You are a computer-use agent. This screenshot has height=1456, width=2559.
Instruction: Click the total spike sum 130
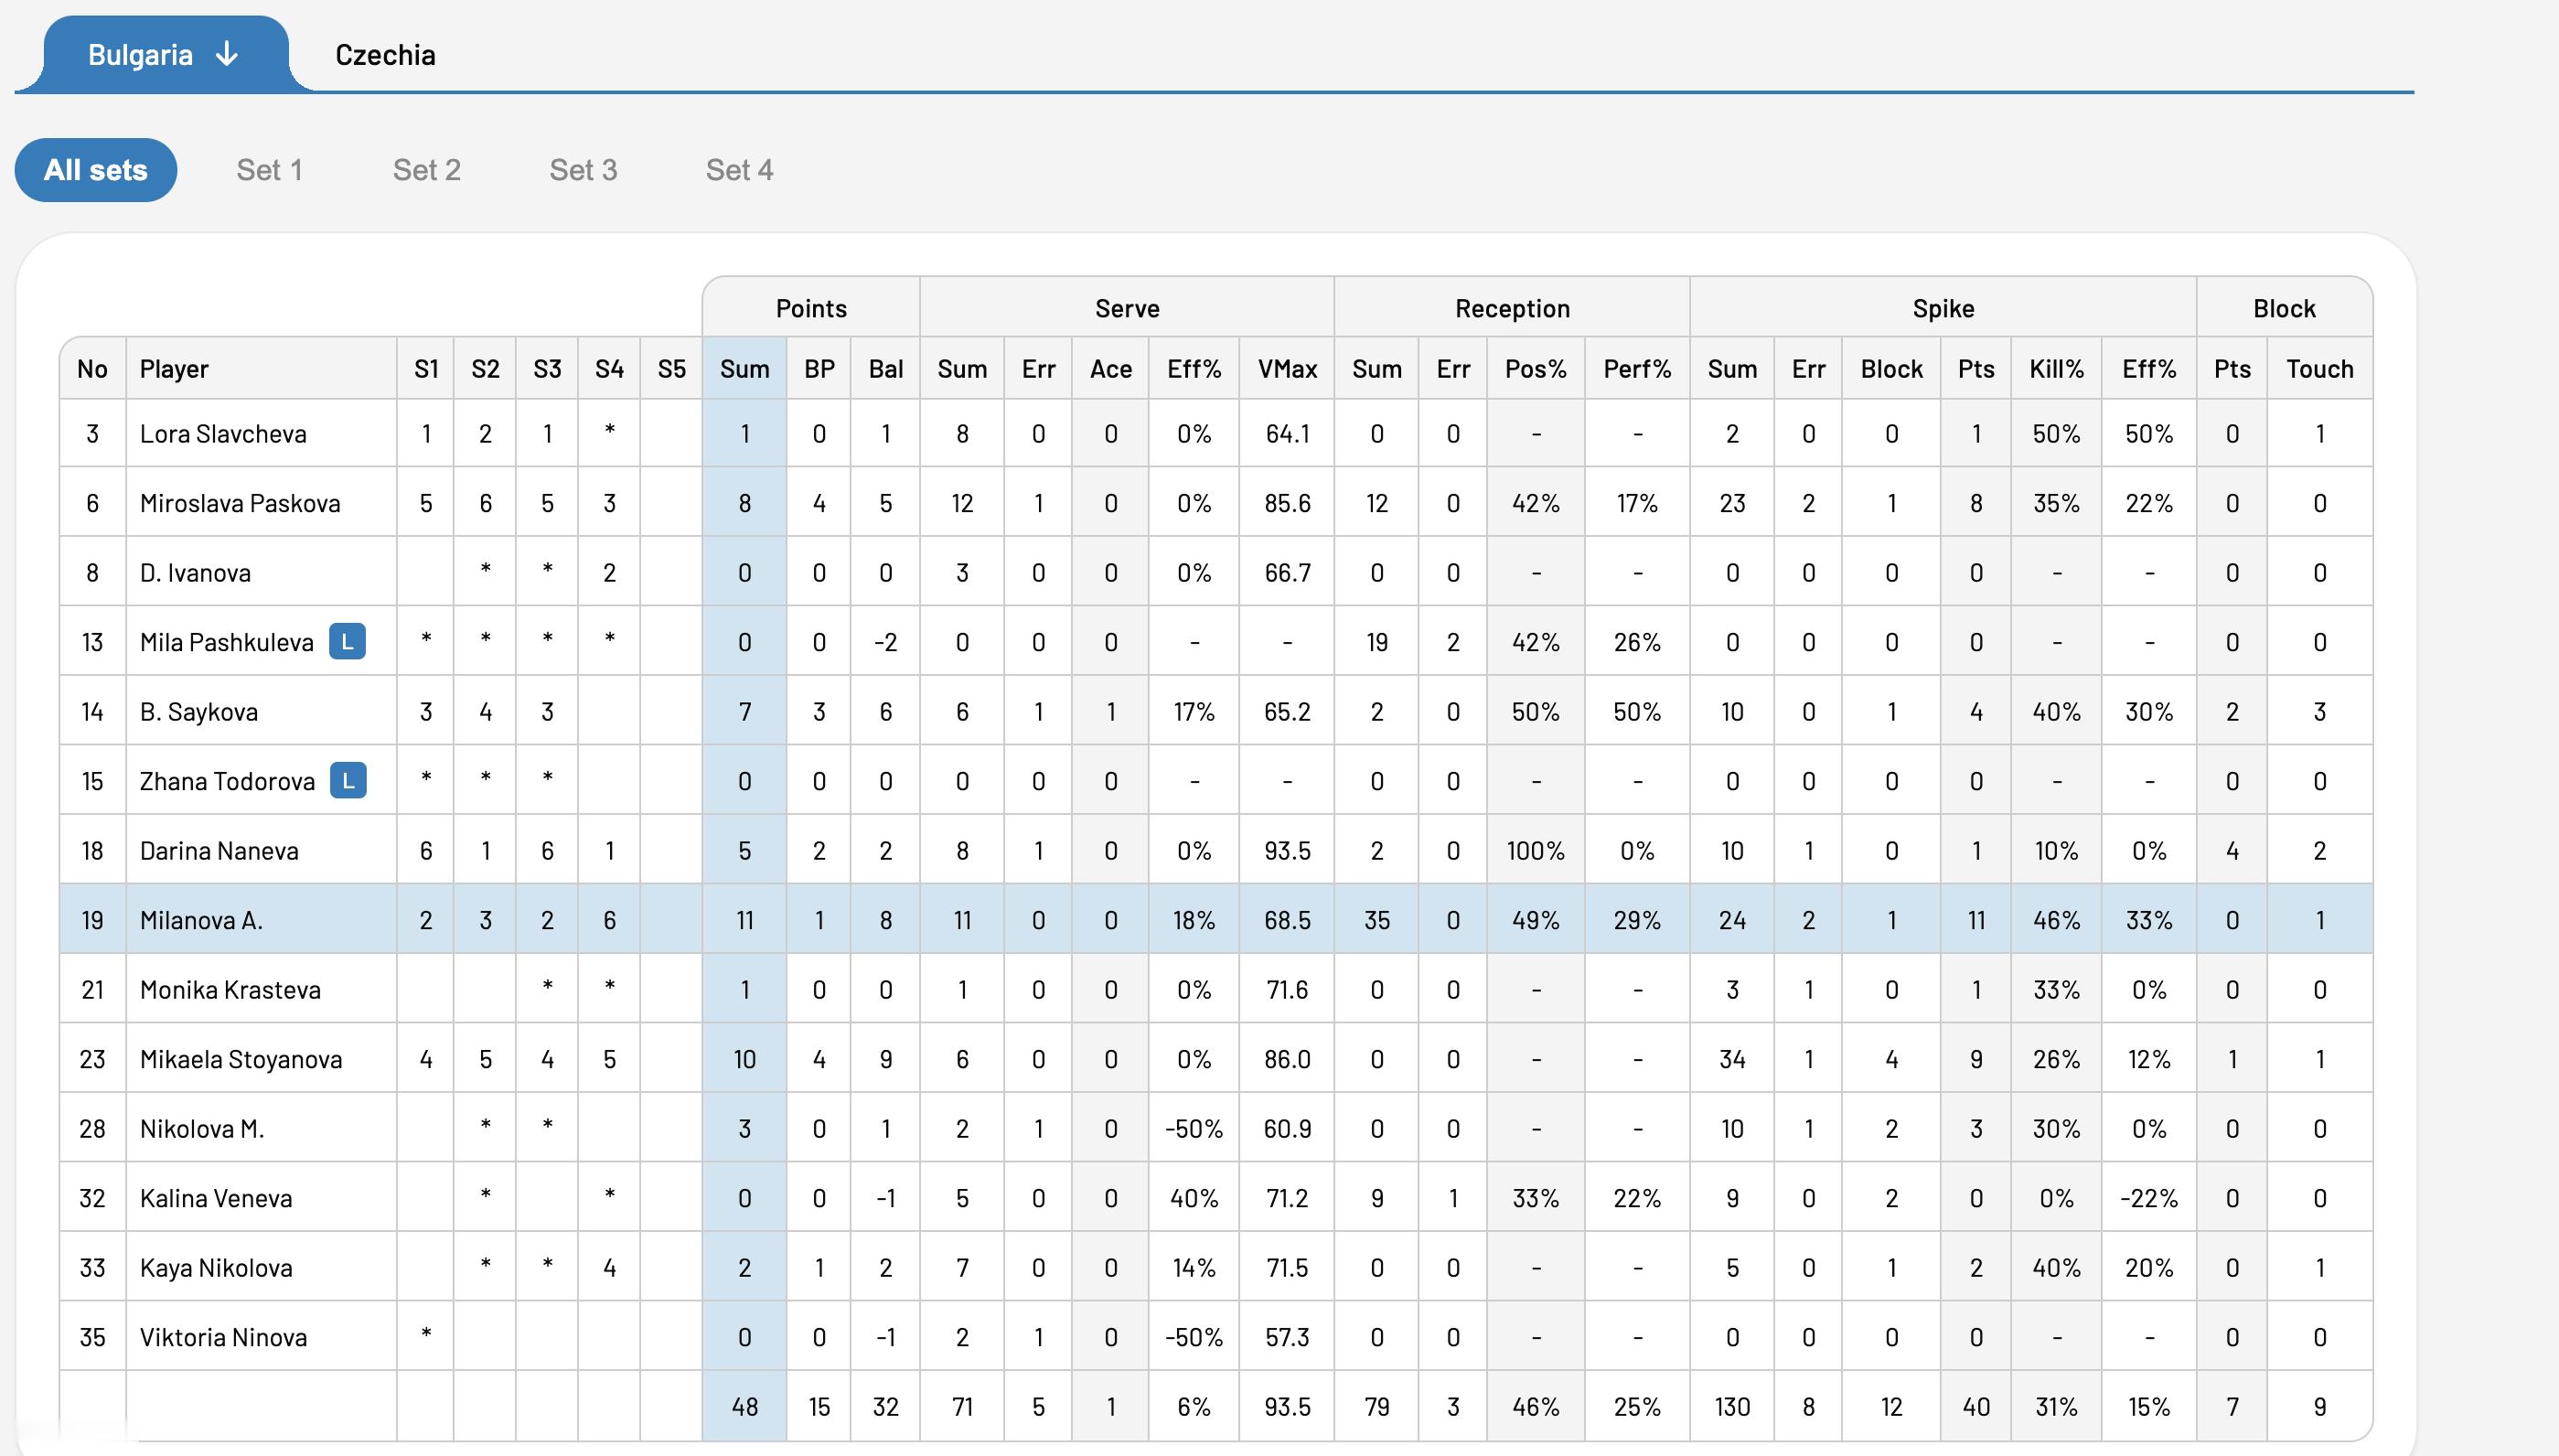coord(1732,1407)
